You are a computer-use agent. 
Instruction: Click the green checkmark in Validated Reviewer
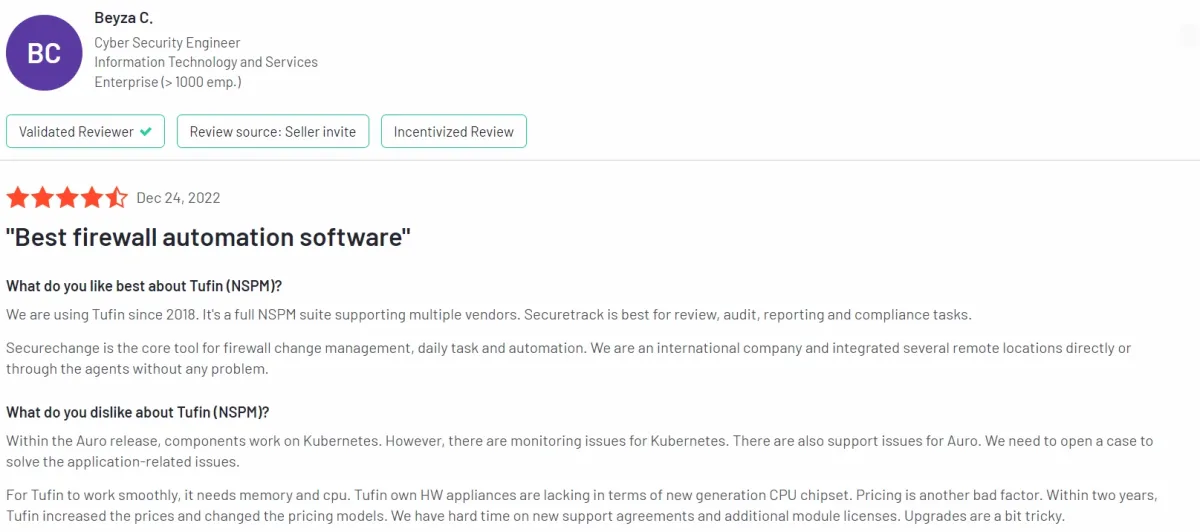click(x=146, y=131)
